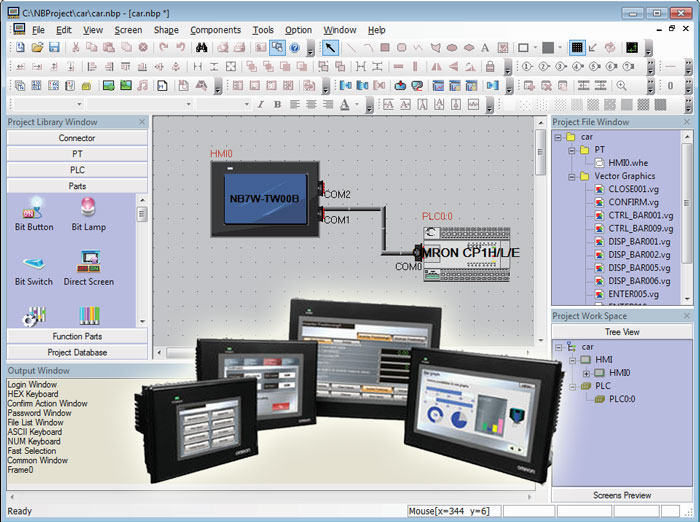Expand the HMI0 node in Project Work Space
The width and height of the screenshot is (700, 522).
(x=586, y=373)
